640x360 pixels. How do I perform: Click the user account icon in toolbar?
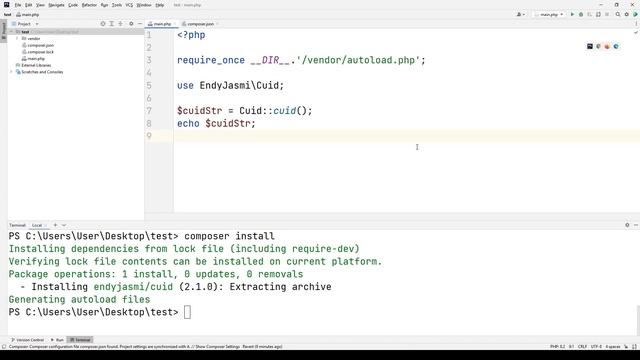click(x=520, y=14)
